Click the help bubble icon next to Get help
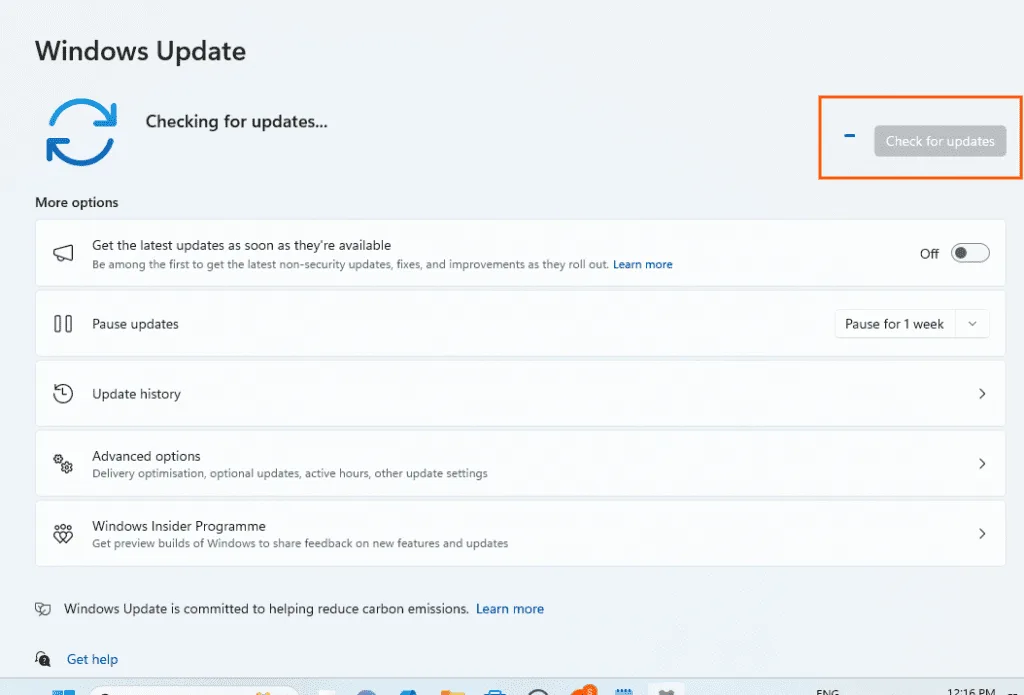This screenshot has width=1024, height=695. (43, 658)
